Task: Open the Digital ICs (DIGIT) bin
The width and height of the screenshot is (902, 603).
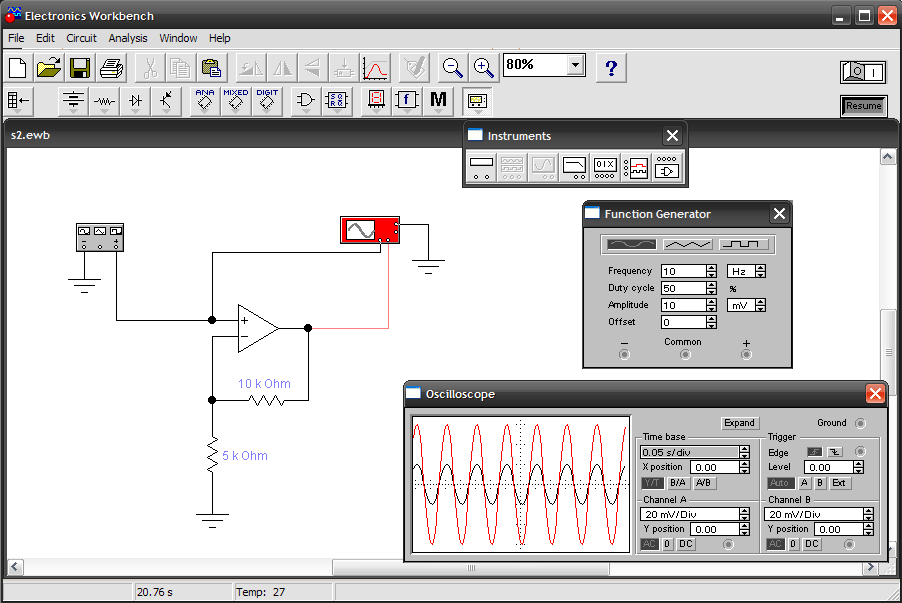Action: click(267, 101)
